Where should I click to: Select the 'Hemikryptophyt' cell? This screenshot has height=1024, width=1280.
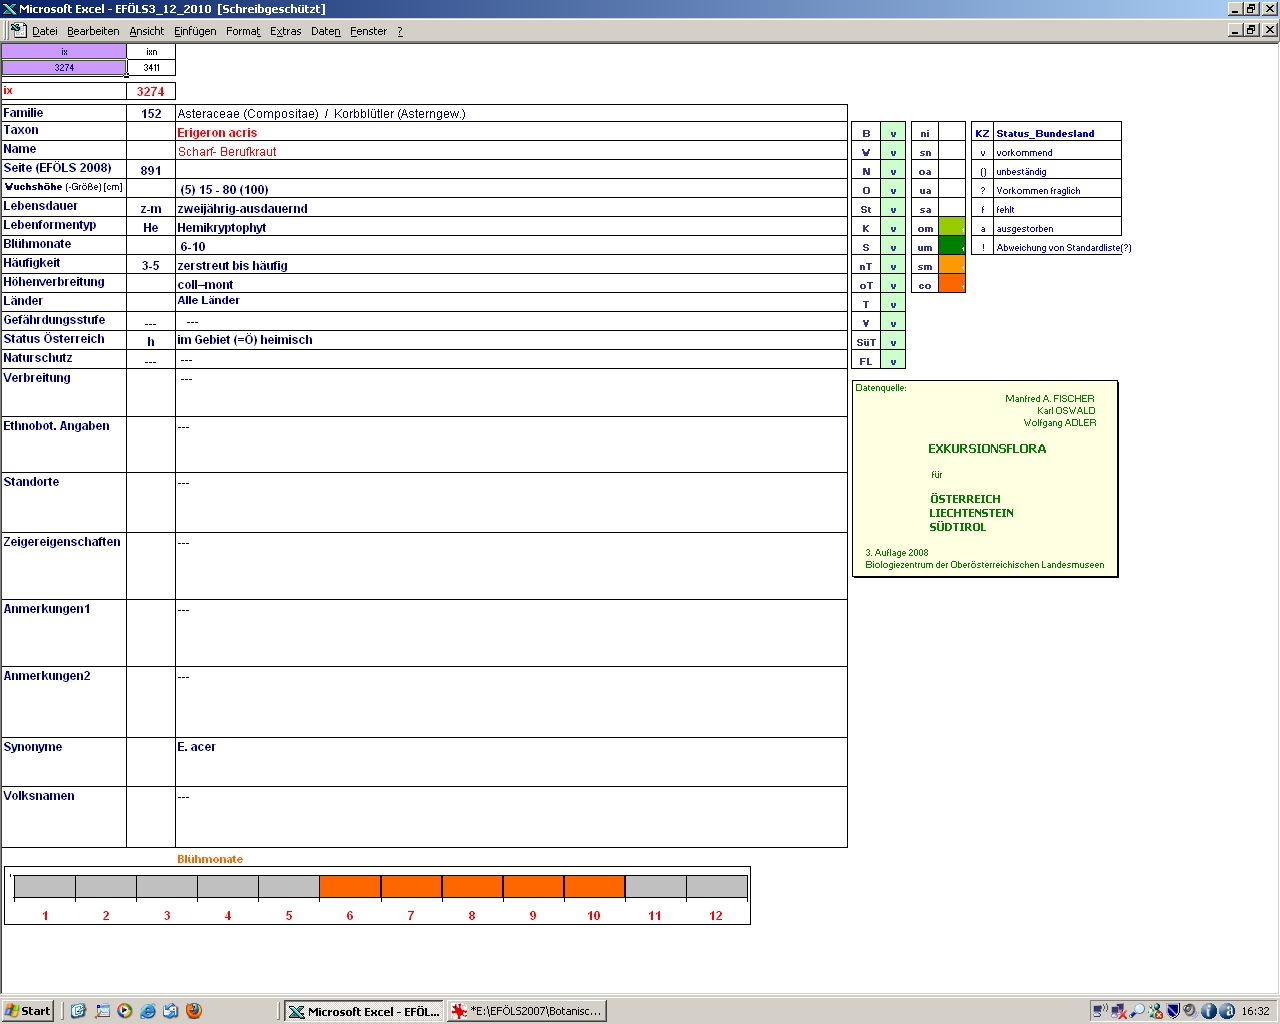pos(511,227)
